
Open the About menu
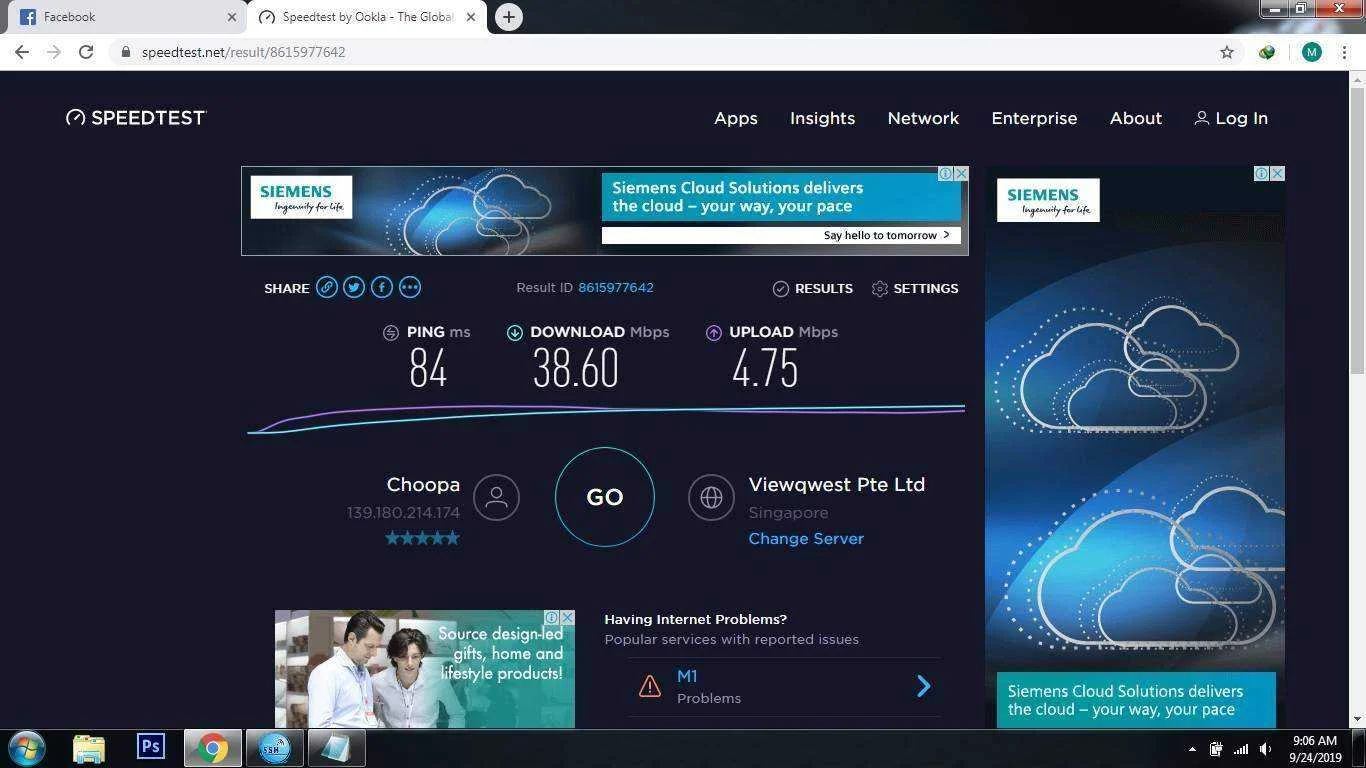pyautogui.click(x=1136, y=118)
